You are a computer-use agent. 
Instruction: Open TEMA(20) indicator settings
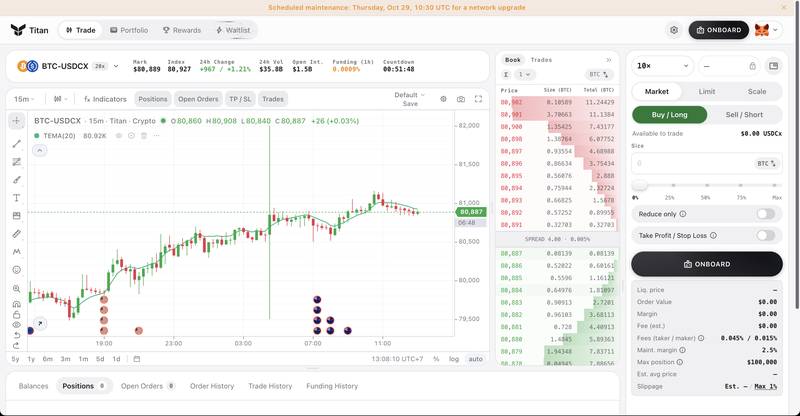click(131, 136)
